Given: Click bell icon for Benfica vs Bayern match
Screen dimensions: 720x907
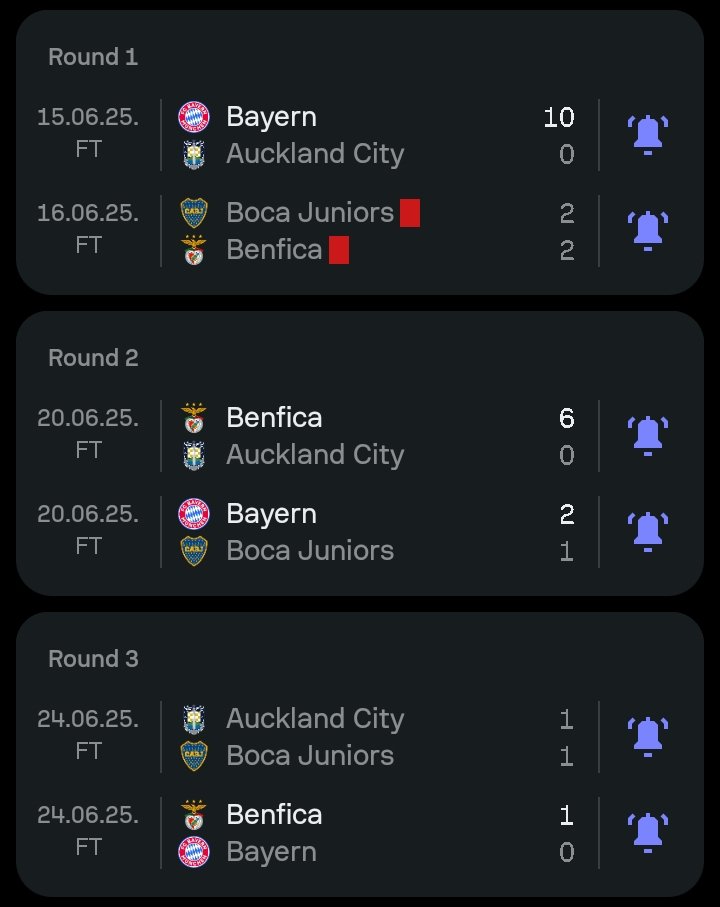Looking at the screenshot, I should (x=648, y=832).
